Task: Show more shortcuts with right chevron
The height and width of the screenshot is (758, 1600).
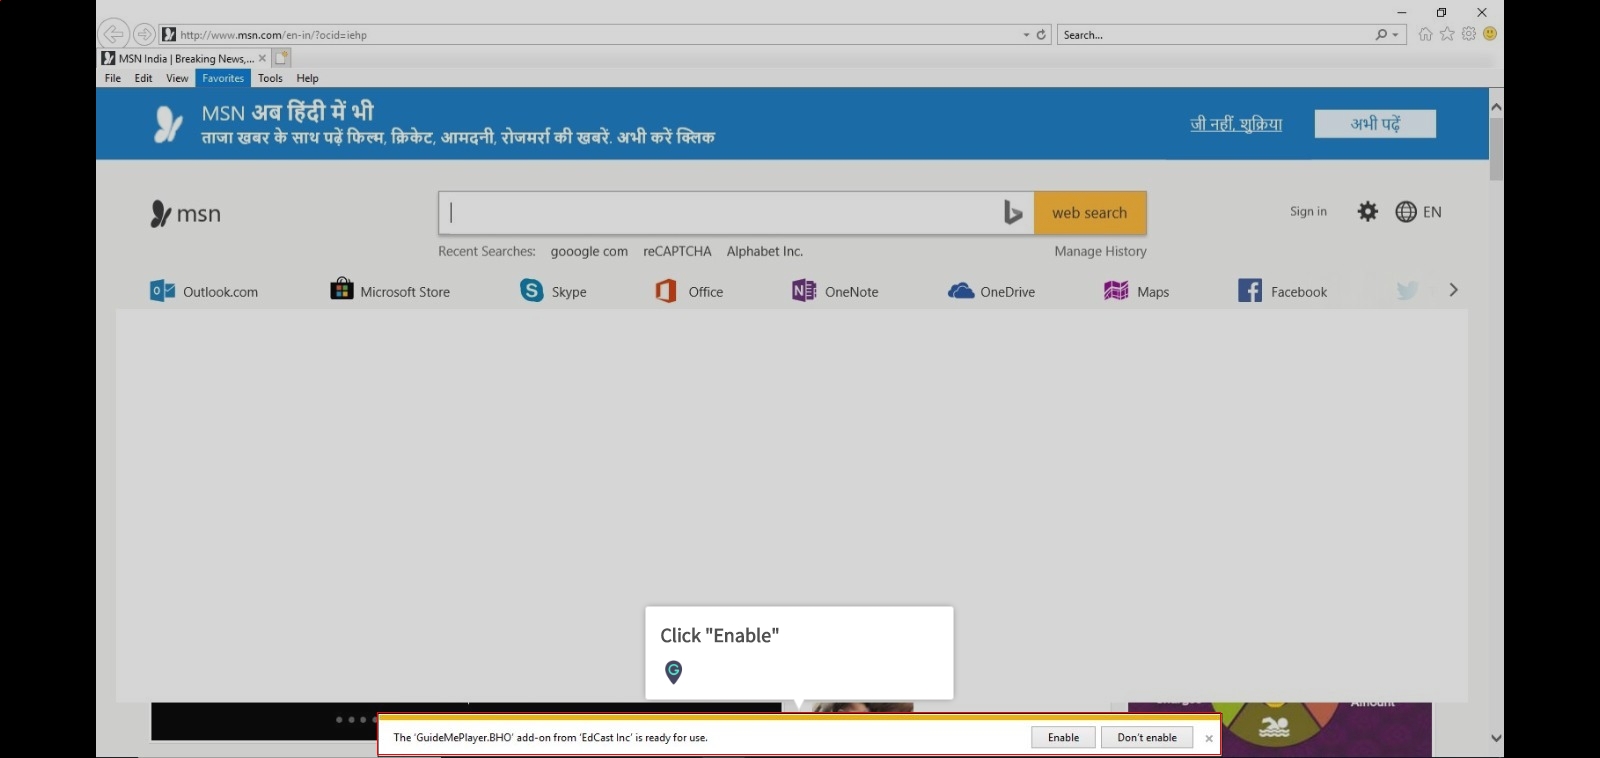Action: coord(1453,290)
